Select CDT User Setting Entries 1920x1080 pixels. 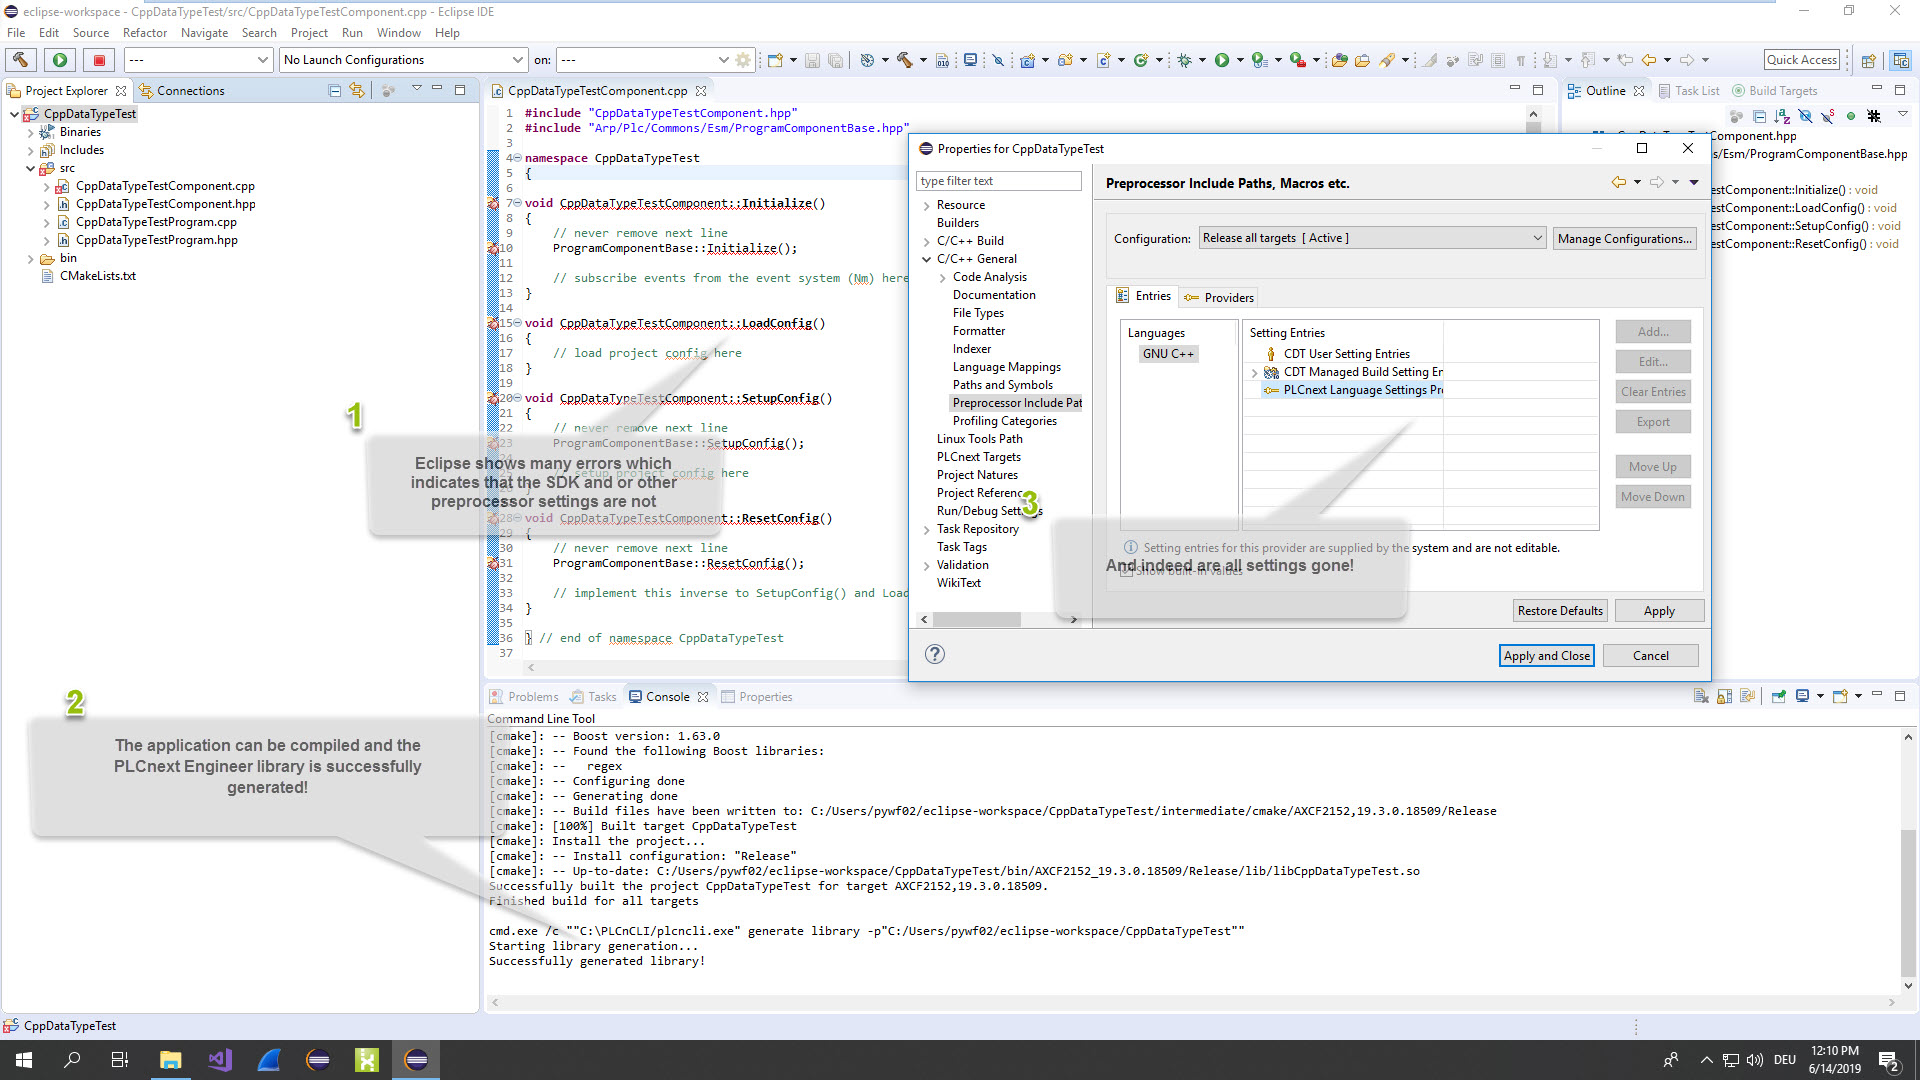pyautogui.click(x=1346, y=354)
